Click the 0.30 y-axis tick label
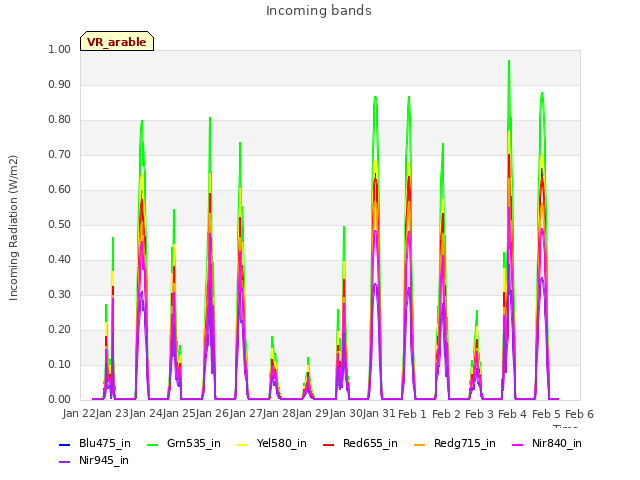640x480 pixels. (x=60, y=295)
